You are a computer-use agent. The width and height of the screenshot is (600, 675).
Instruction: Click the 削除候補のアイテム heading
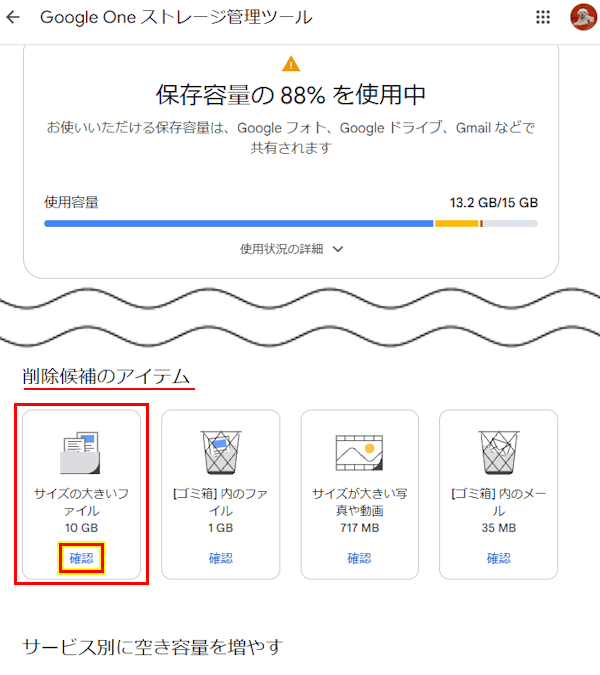(x=106, y=376)
